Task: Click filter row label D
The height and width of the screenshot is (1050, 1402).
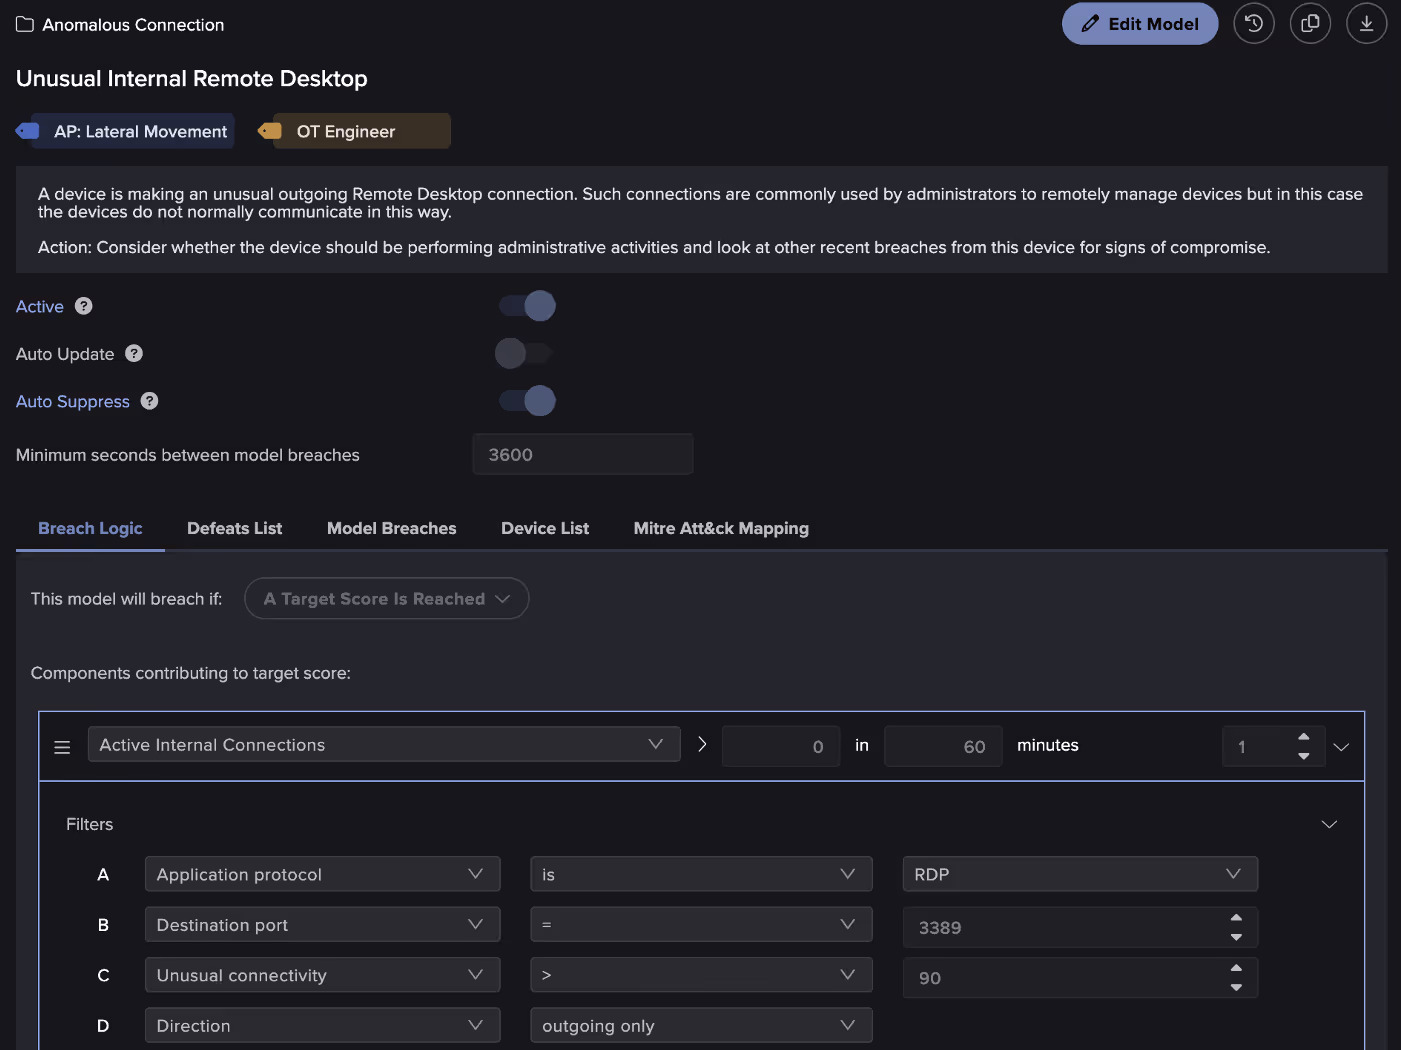Action: (103, 1026)
